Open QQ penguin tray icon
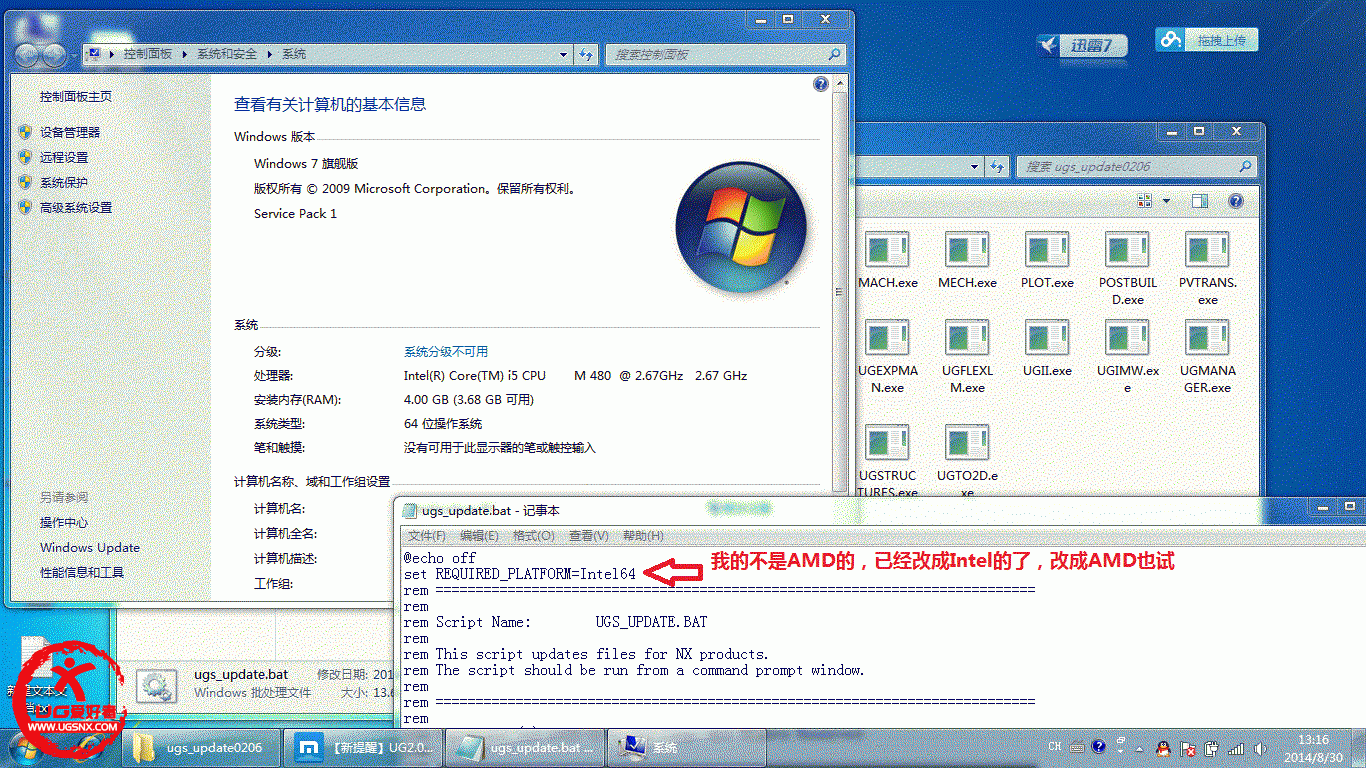The height and width of the screenshot is (768, 1366). 1163,747
